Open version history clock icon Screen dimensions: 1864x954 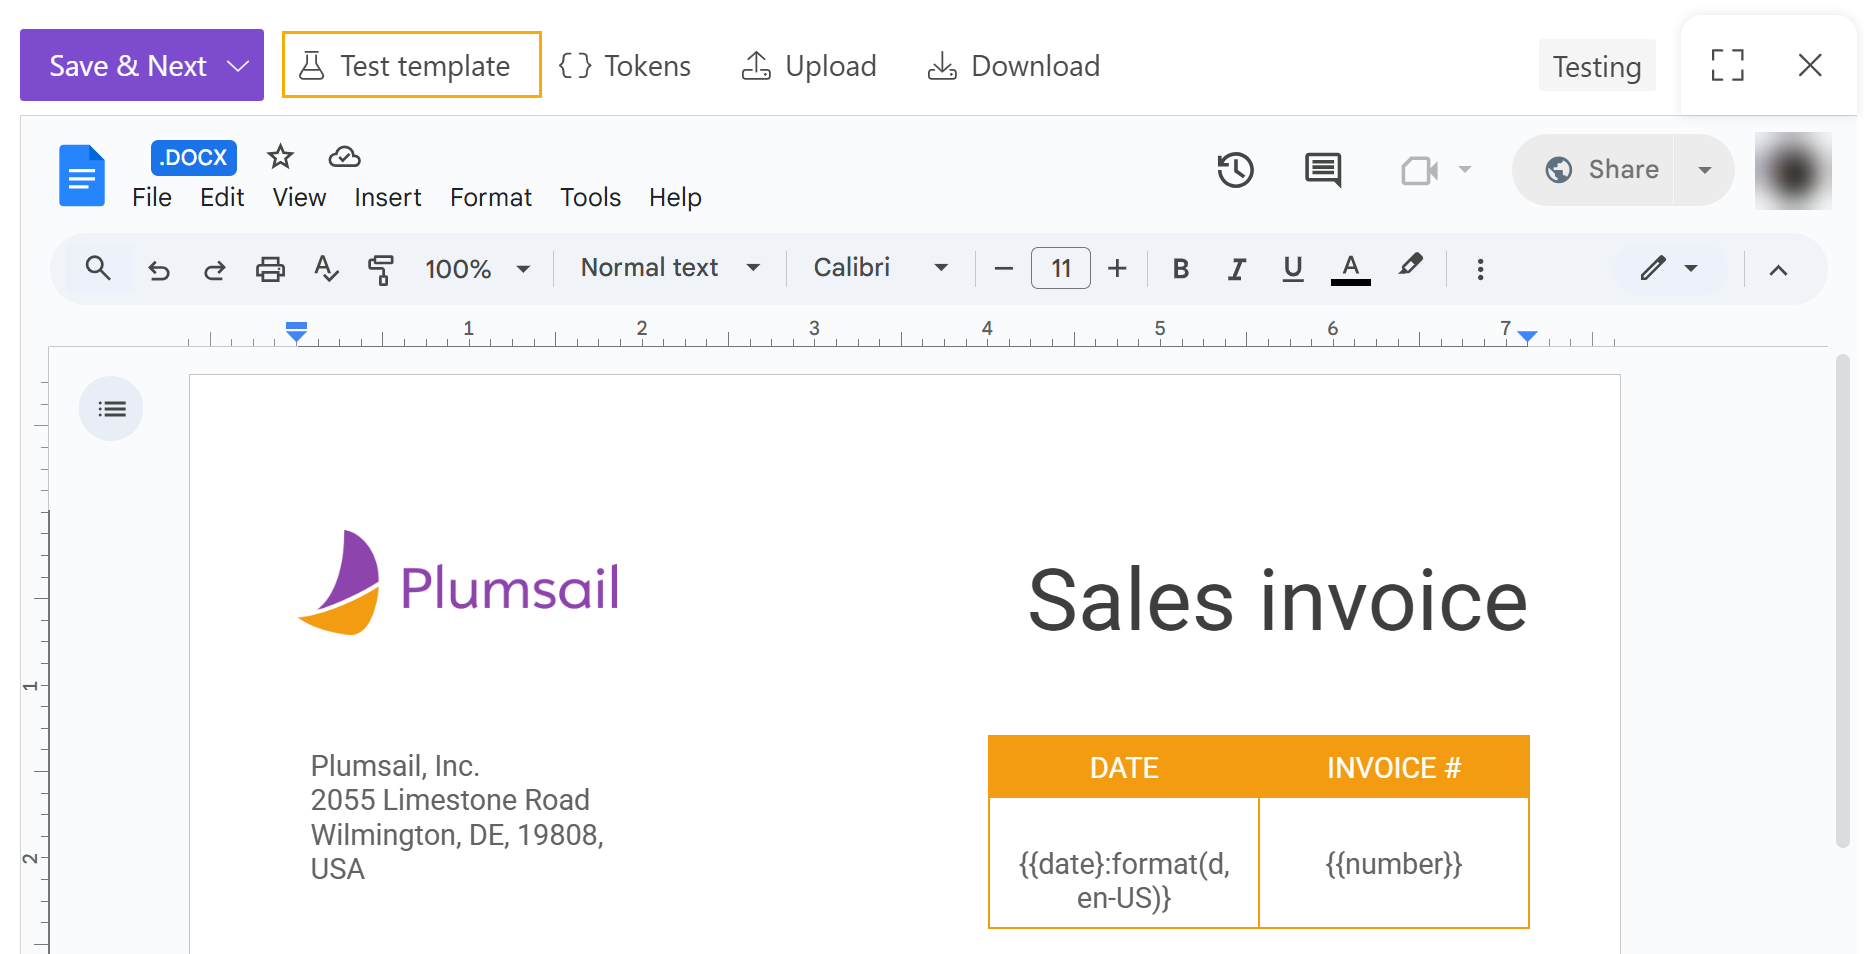point(1235,170)
